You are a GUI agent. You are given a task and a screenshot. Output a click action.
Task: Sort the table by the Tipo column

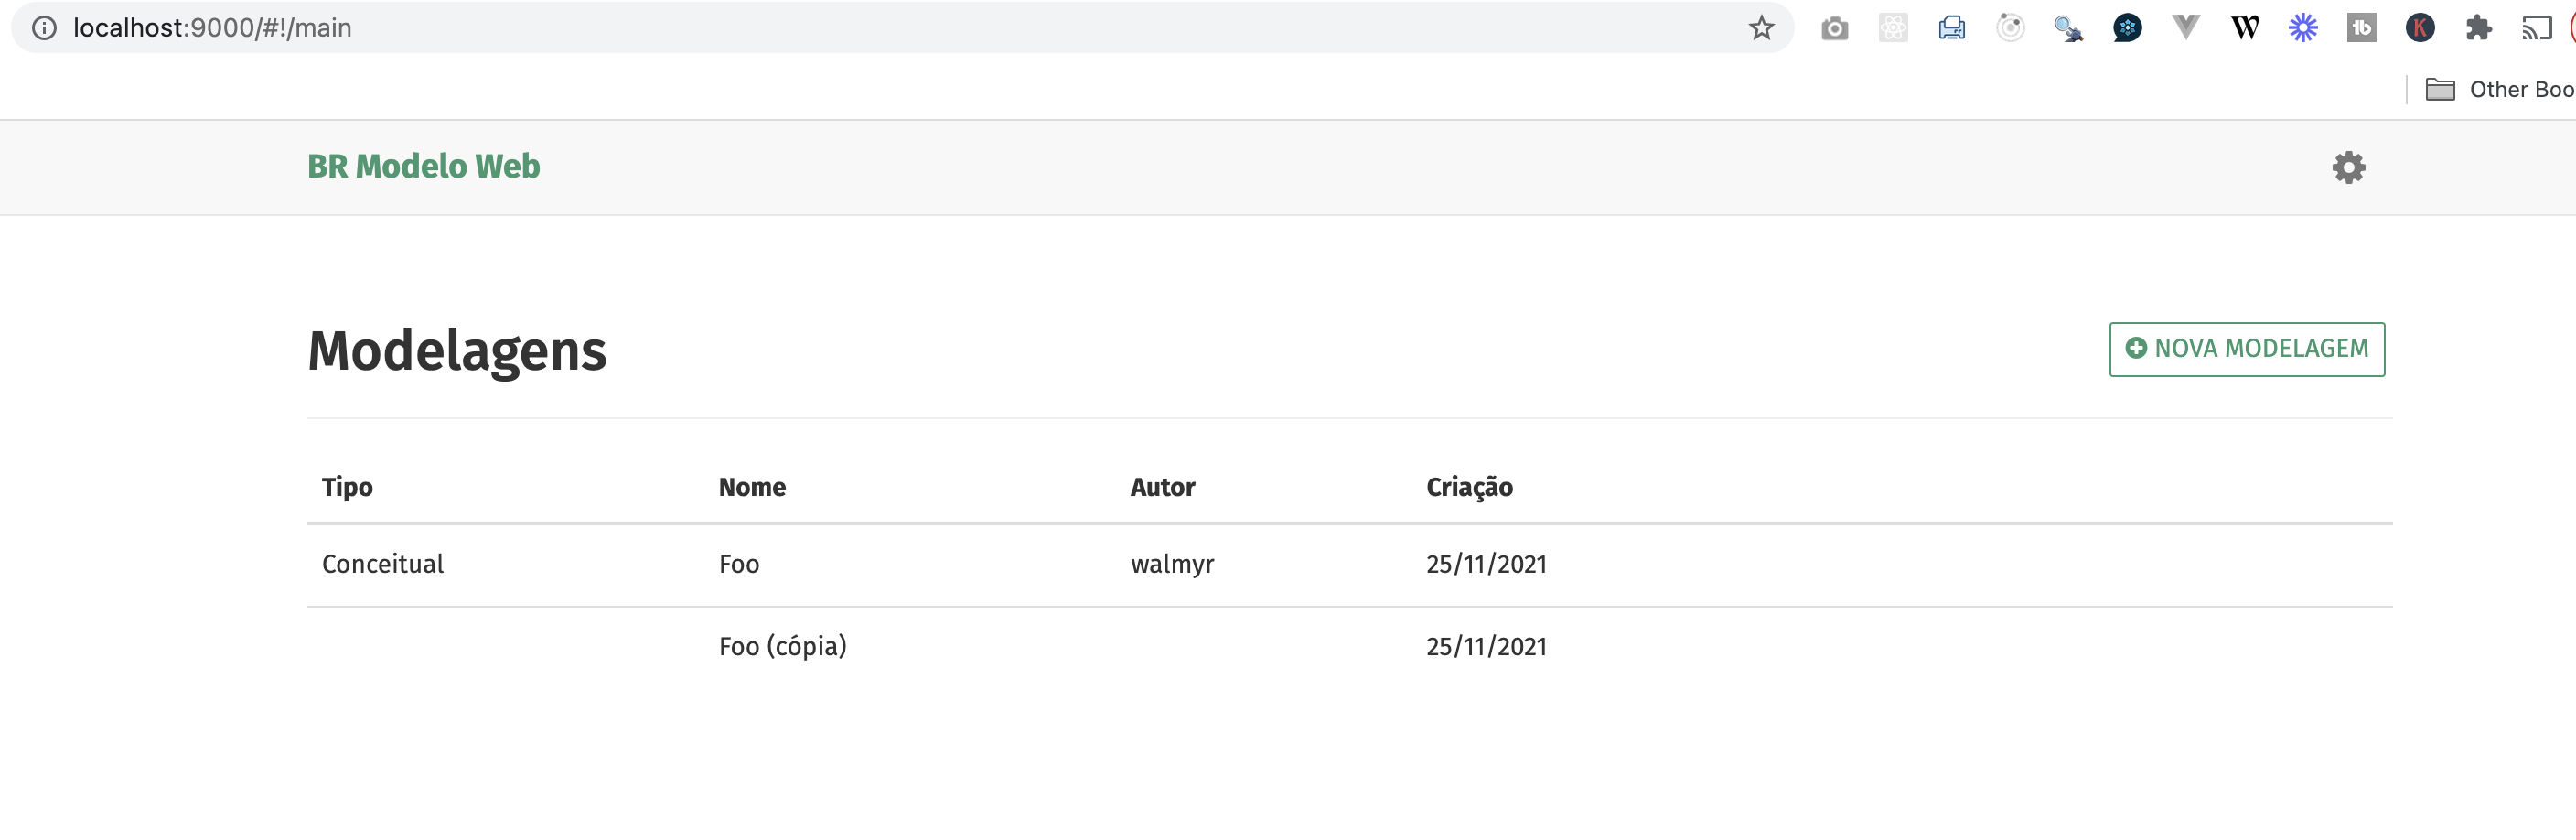[346, 487]
